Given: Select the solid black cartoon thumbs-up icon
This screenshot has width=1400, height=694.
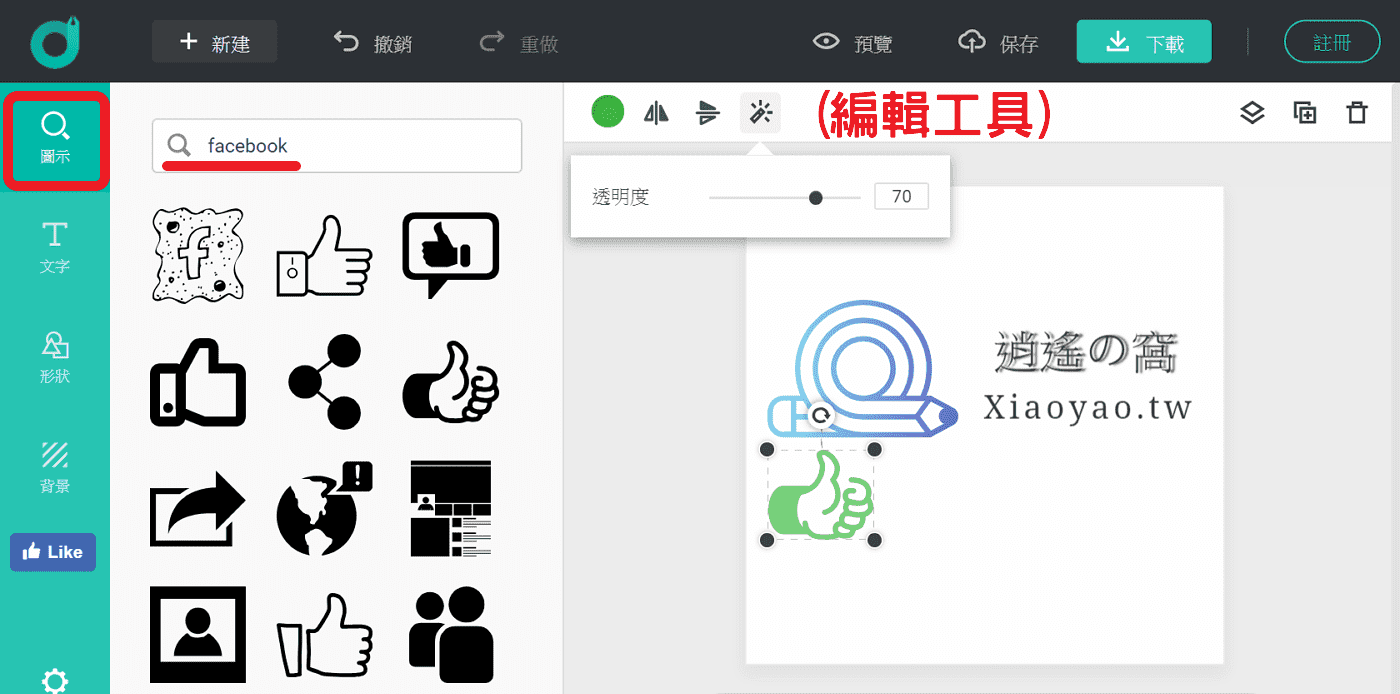Looking at the screenshot, I should 450,382.
